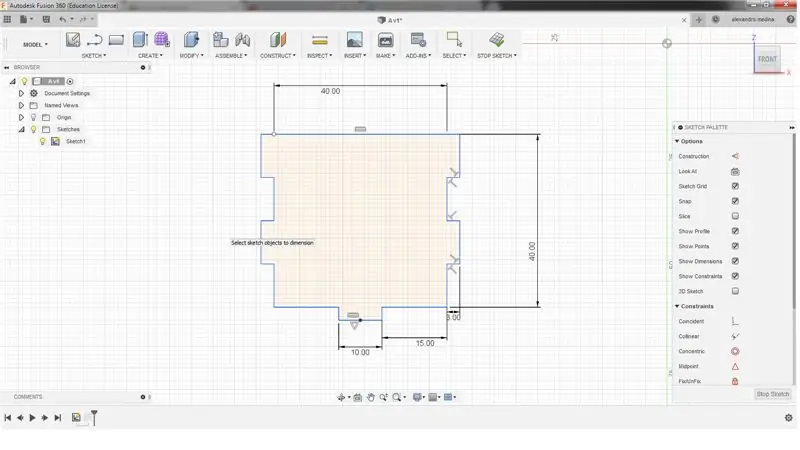Click the Insert image icon
The width and height of the screenshot is (800, 450).
(355, 40)
